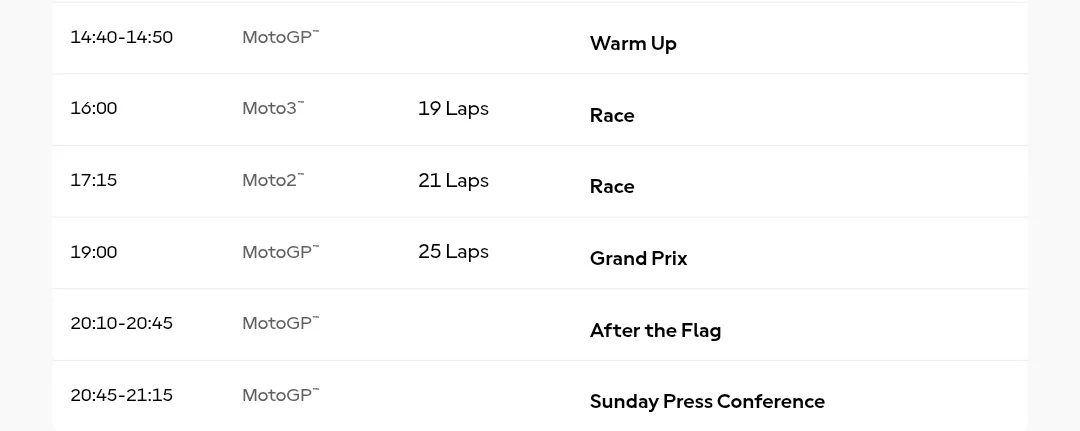Select the 19:00 start time

click(93, 253)
